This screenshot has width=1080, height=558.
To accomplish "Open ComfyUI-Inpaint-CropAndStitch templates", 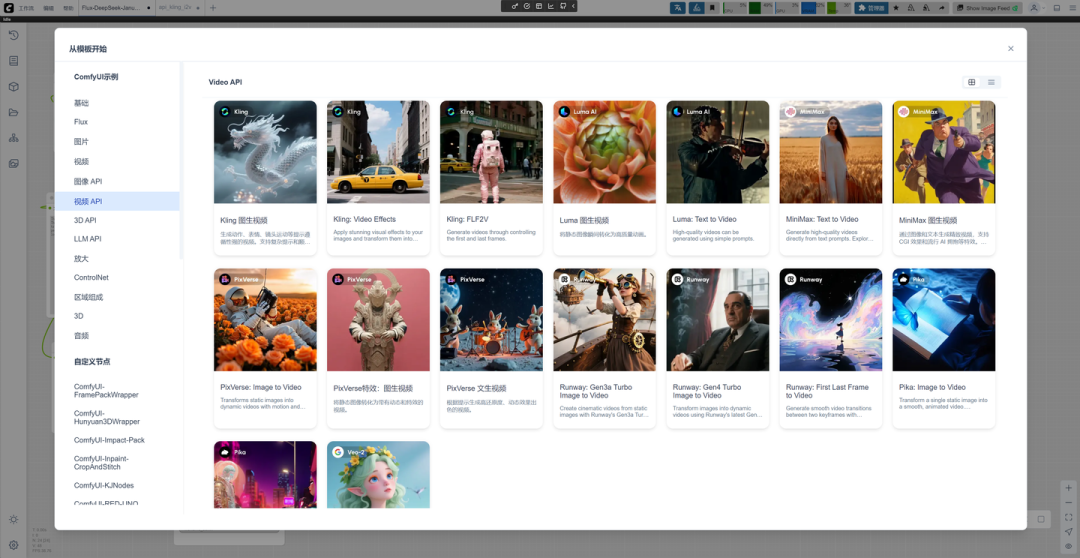I will (117, 462).
